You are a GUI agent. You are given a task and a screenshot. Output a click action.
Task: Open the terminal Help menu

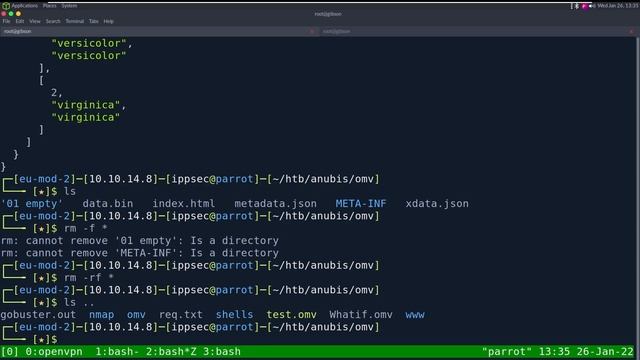click(108, 21)
